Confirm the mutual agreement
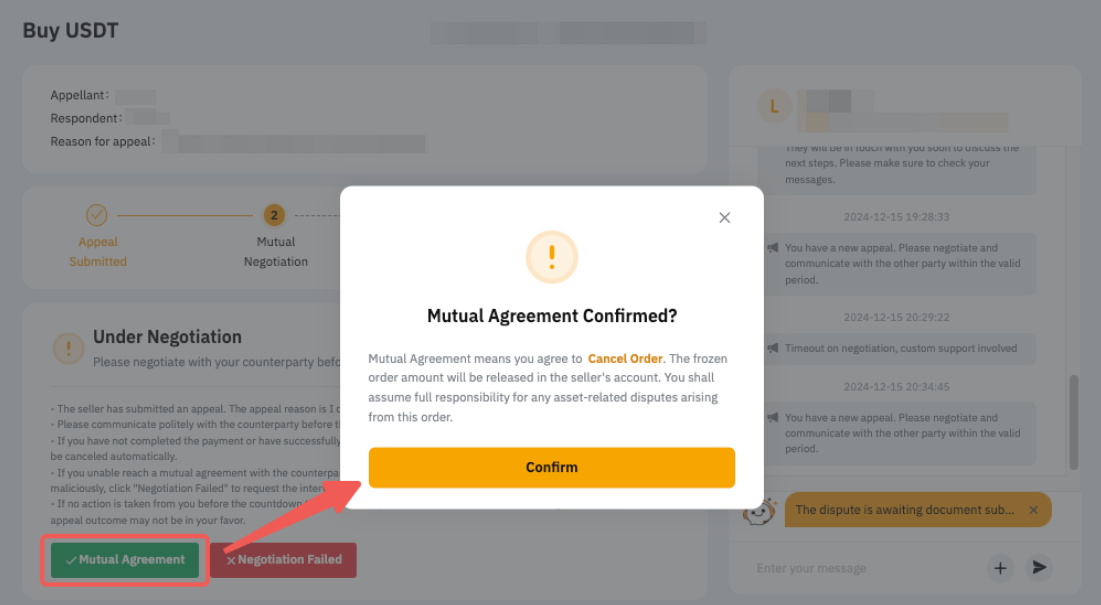This screenshot has width=1101, height=605. [x=551, y=467]
